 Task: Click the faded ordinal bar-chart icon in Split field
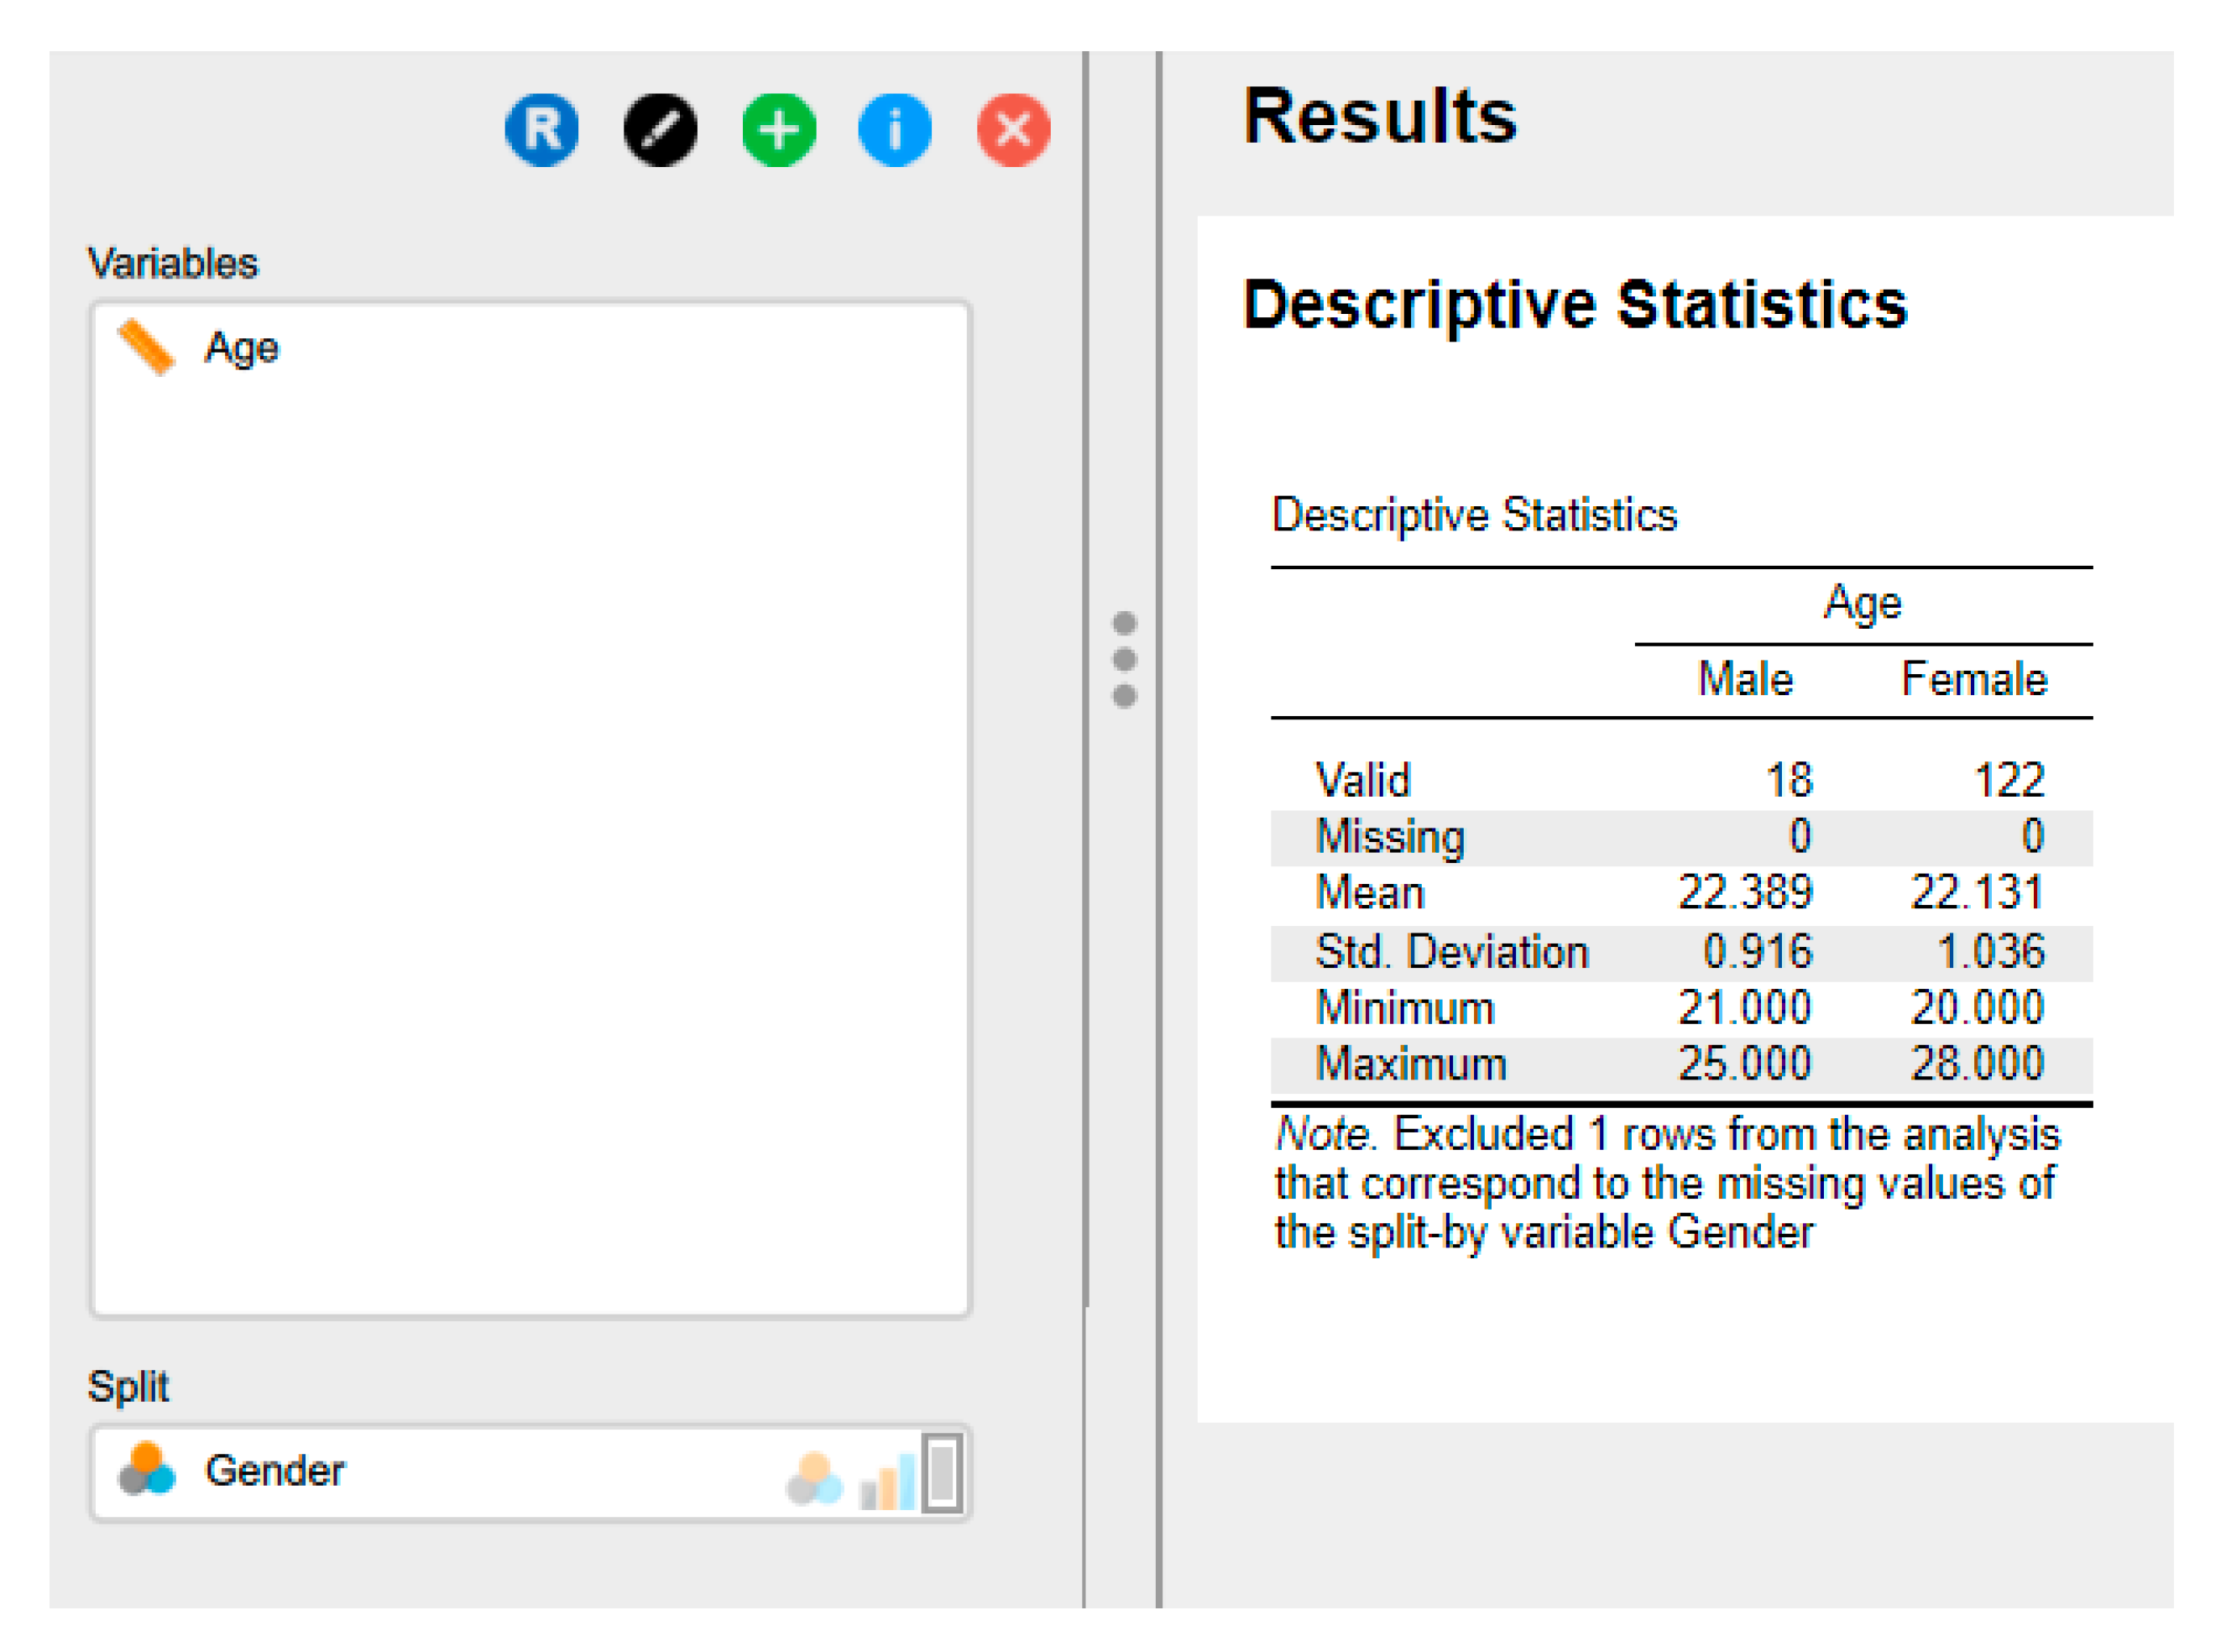887,1481
